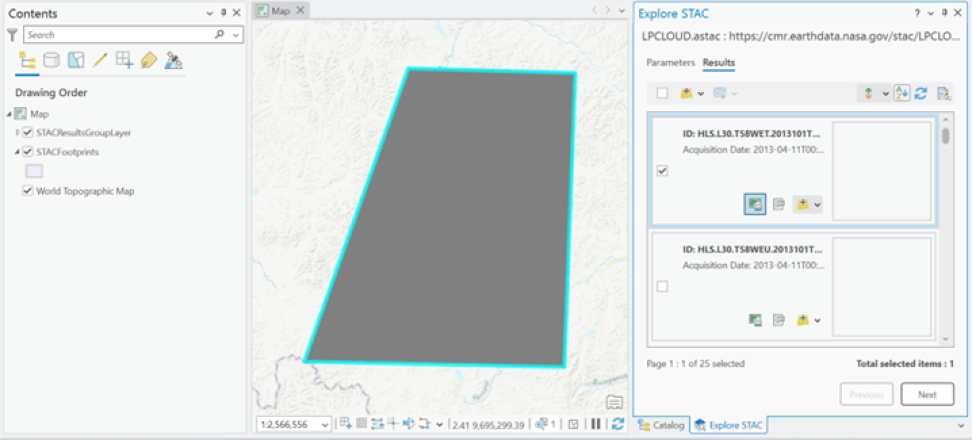972x440 pixels.
Task: Click the blue correction arrows icon in status bar
Action: [409, 424]
